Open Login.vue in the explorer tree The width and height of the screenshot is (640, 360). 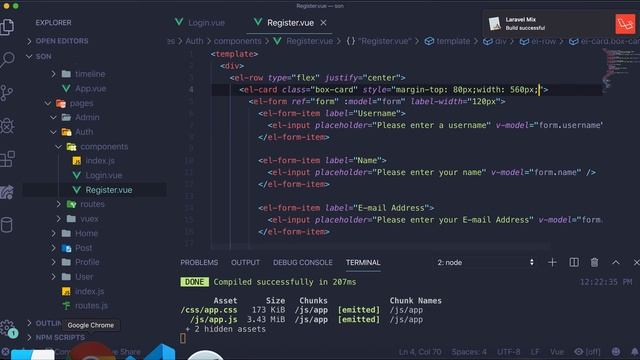tap(103, 176)
